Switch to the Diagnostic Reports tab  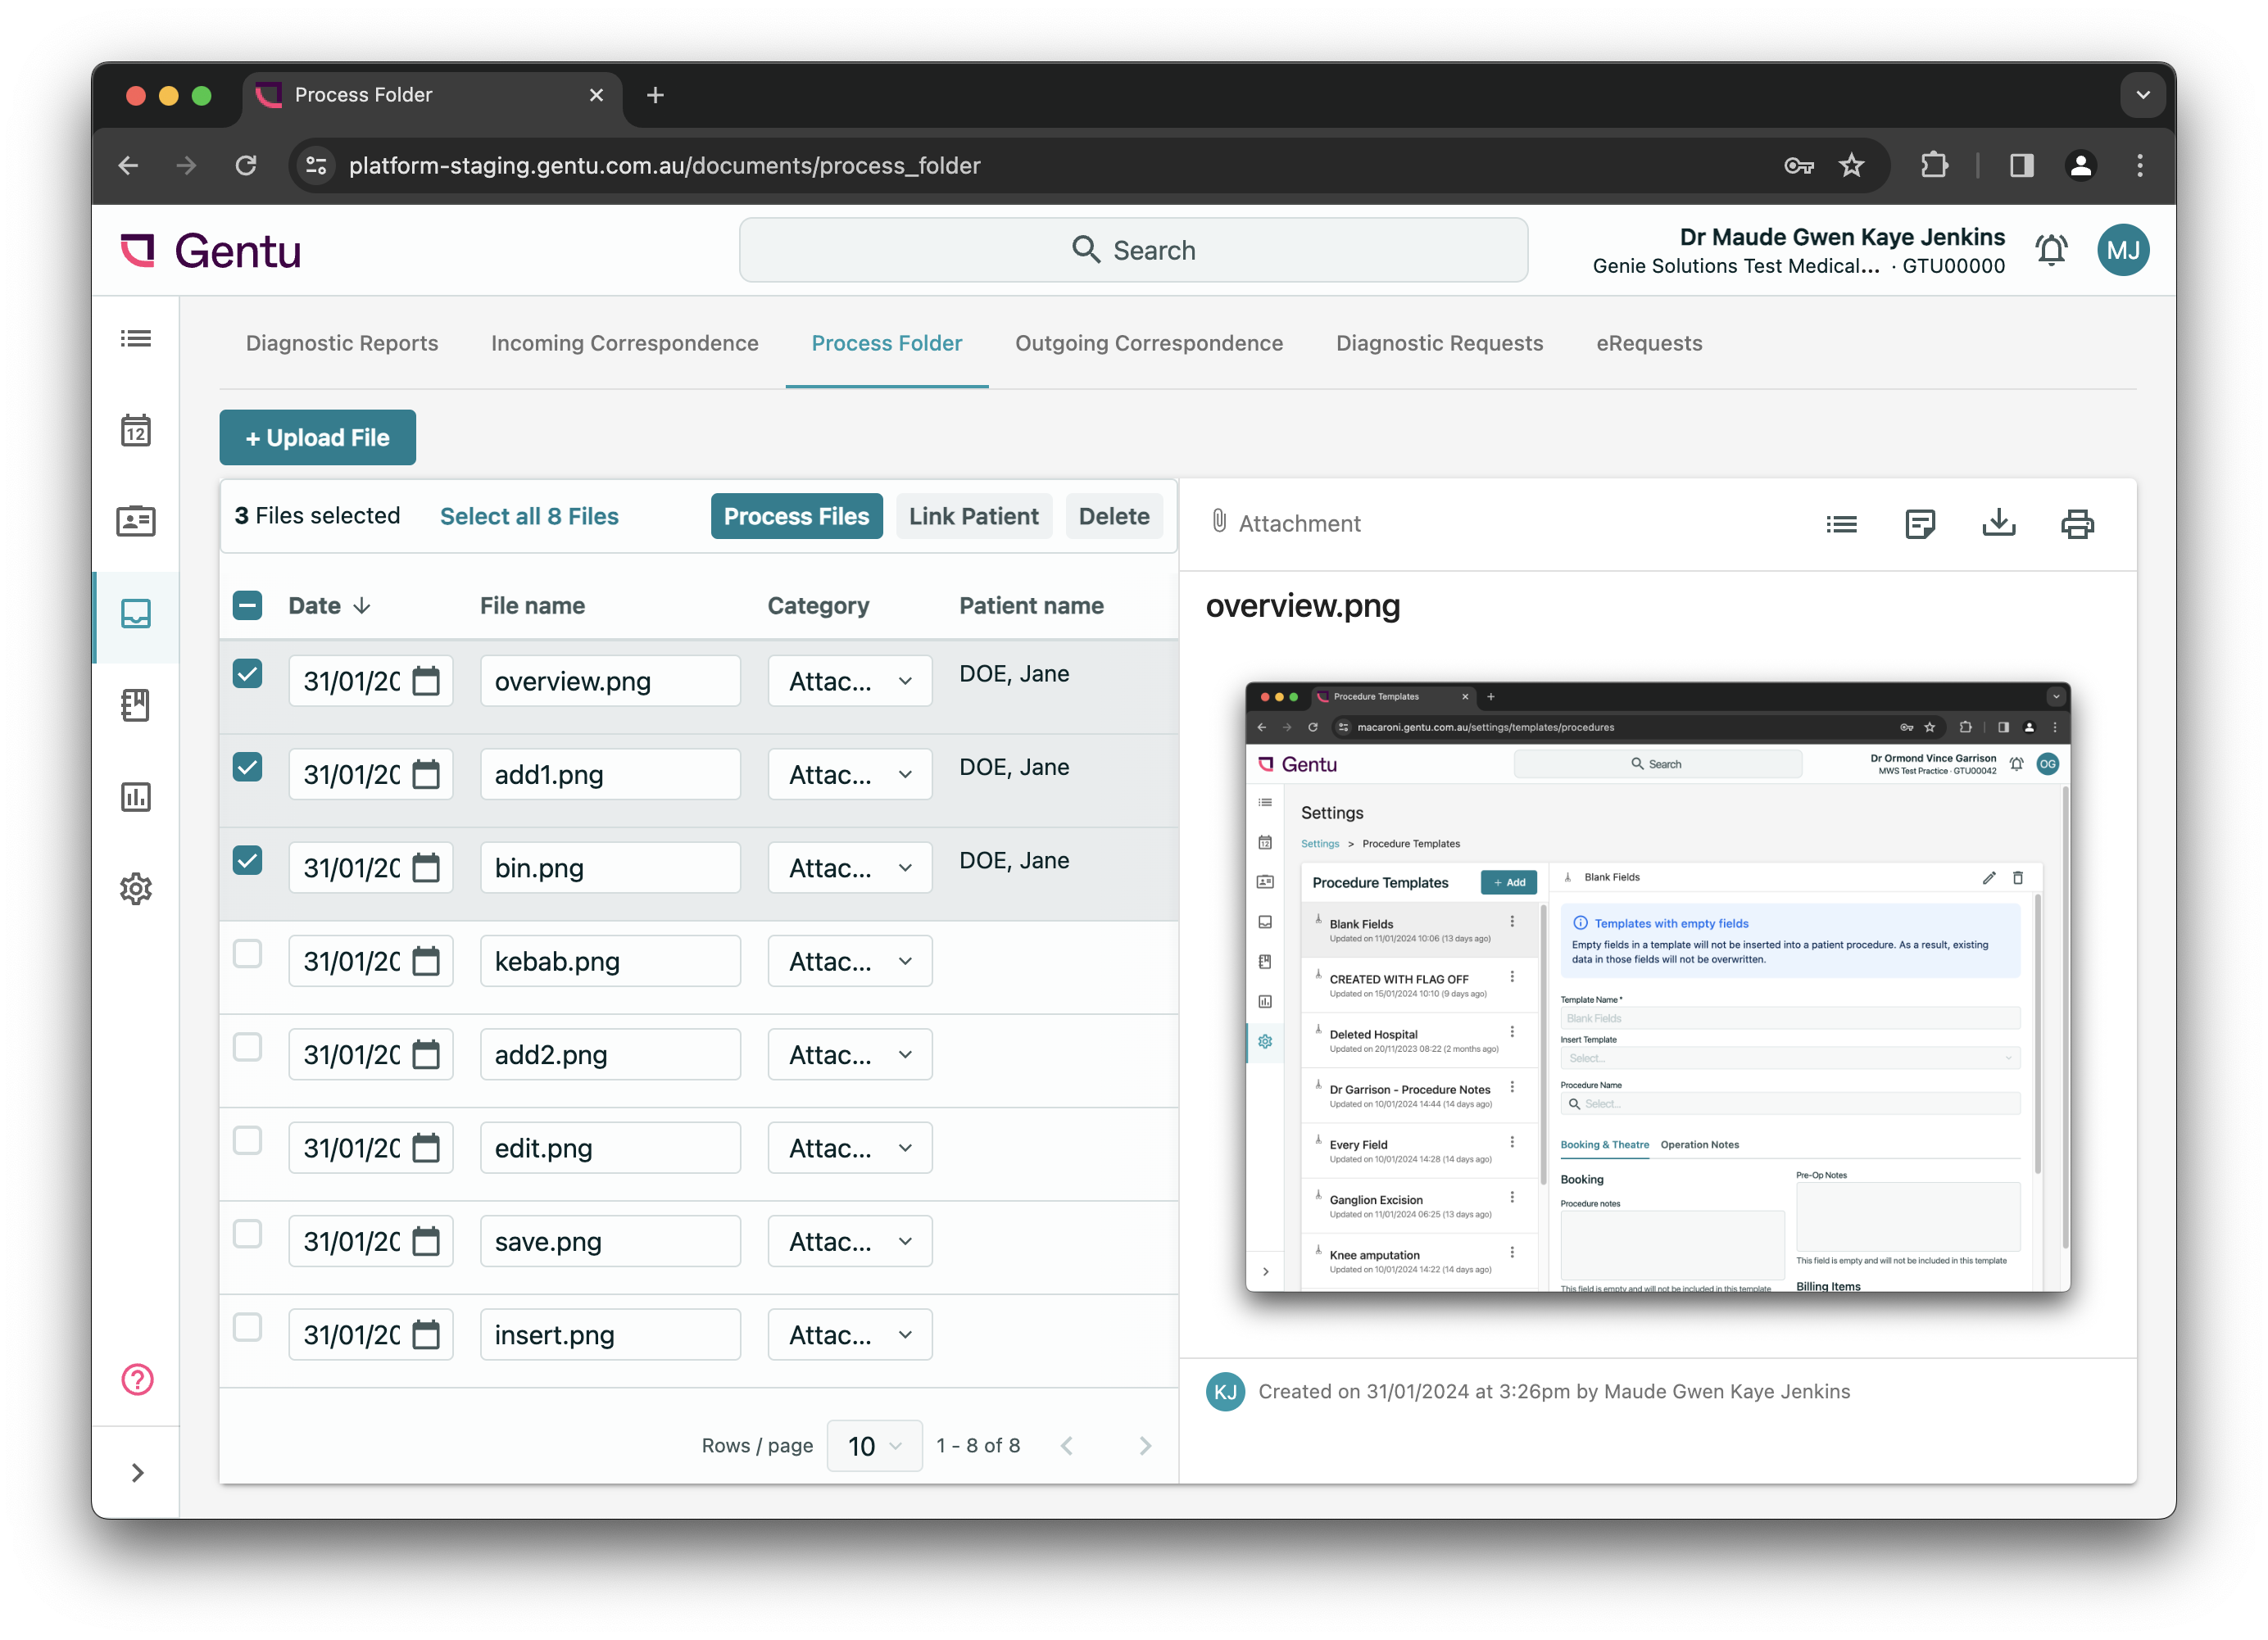(x=341, y=343)
